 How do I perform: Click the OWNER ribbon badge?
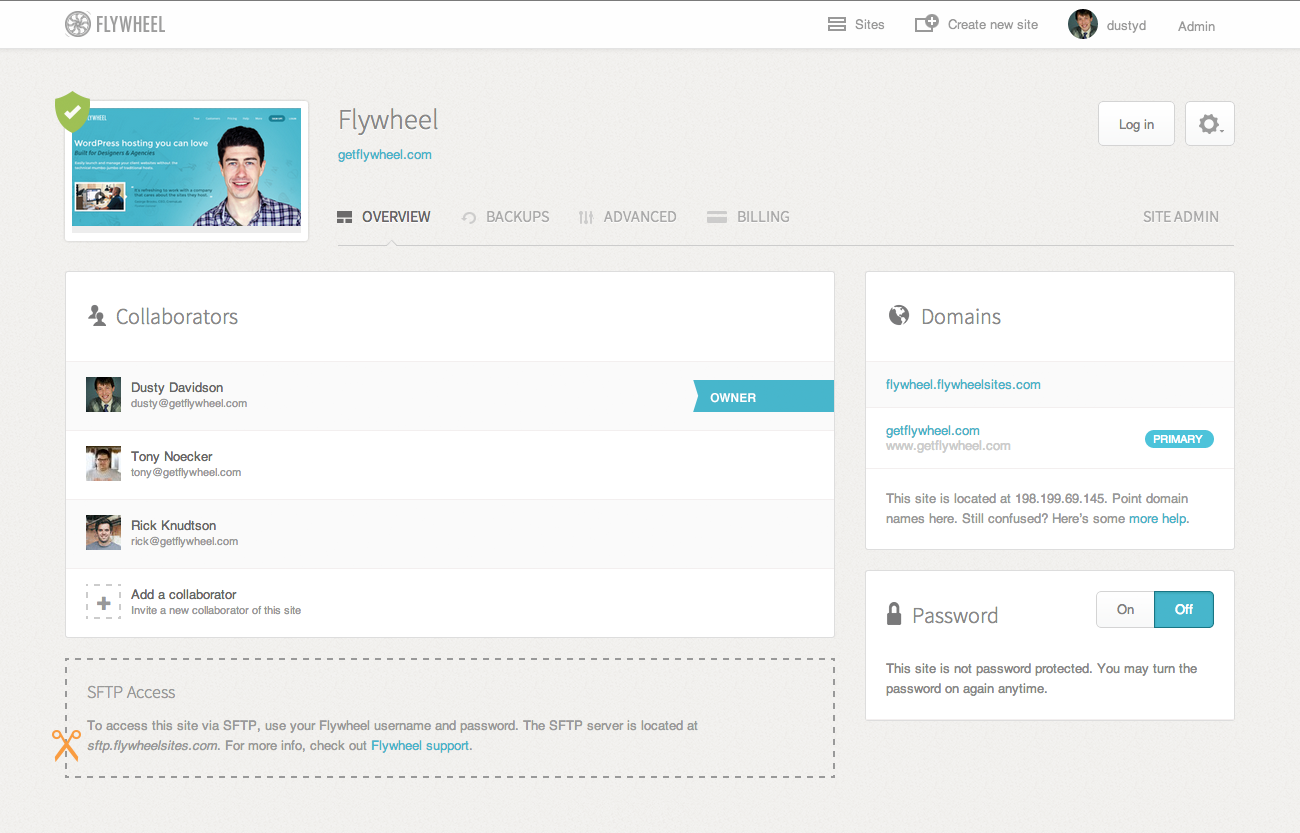(x=764, y=397)
